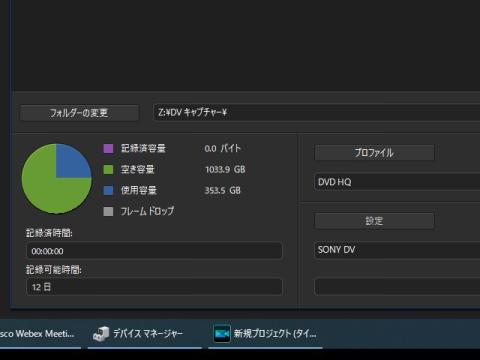Click the Z:¥DV キャプチャー¥ folder path field

click(x=317, y=112)
